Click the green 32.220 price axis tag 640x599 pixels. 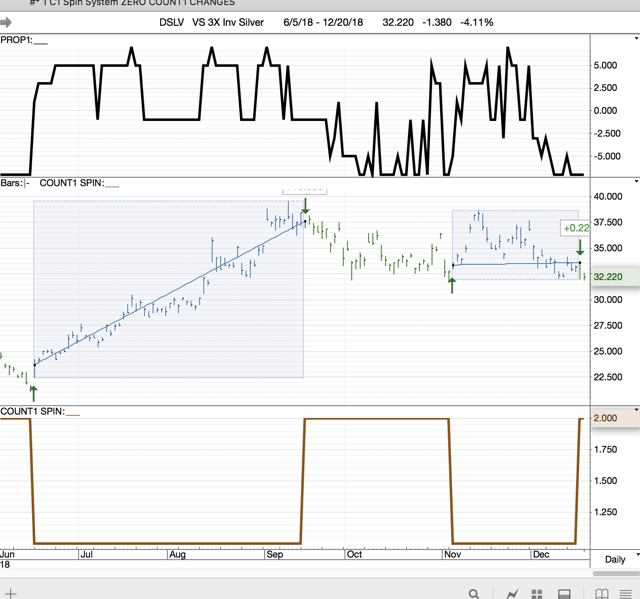coord(615,277)
